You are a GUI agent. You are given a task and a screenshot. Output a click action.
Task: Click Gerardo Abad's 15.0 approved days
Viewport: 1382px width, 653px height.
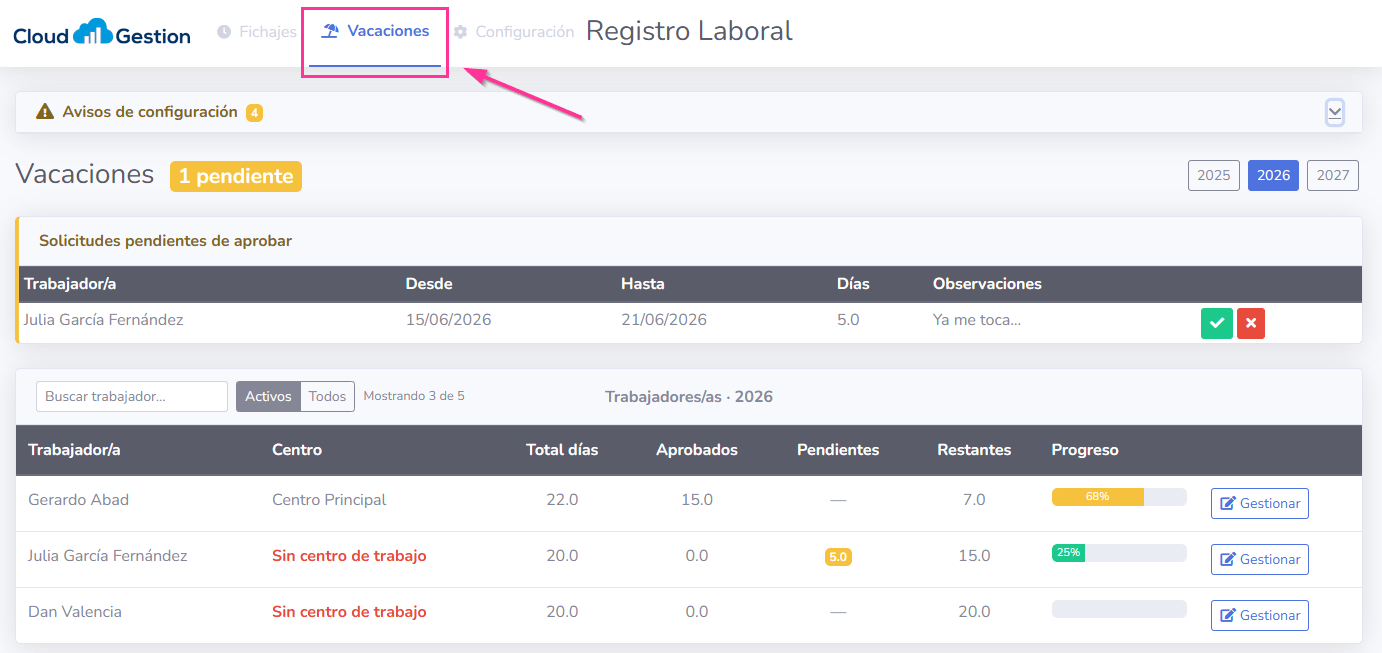click(x=697, y=500)
